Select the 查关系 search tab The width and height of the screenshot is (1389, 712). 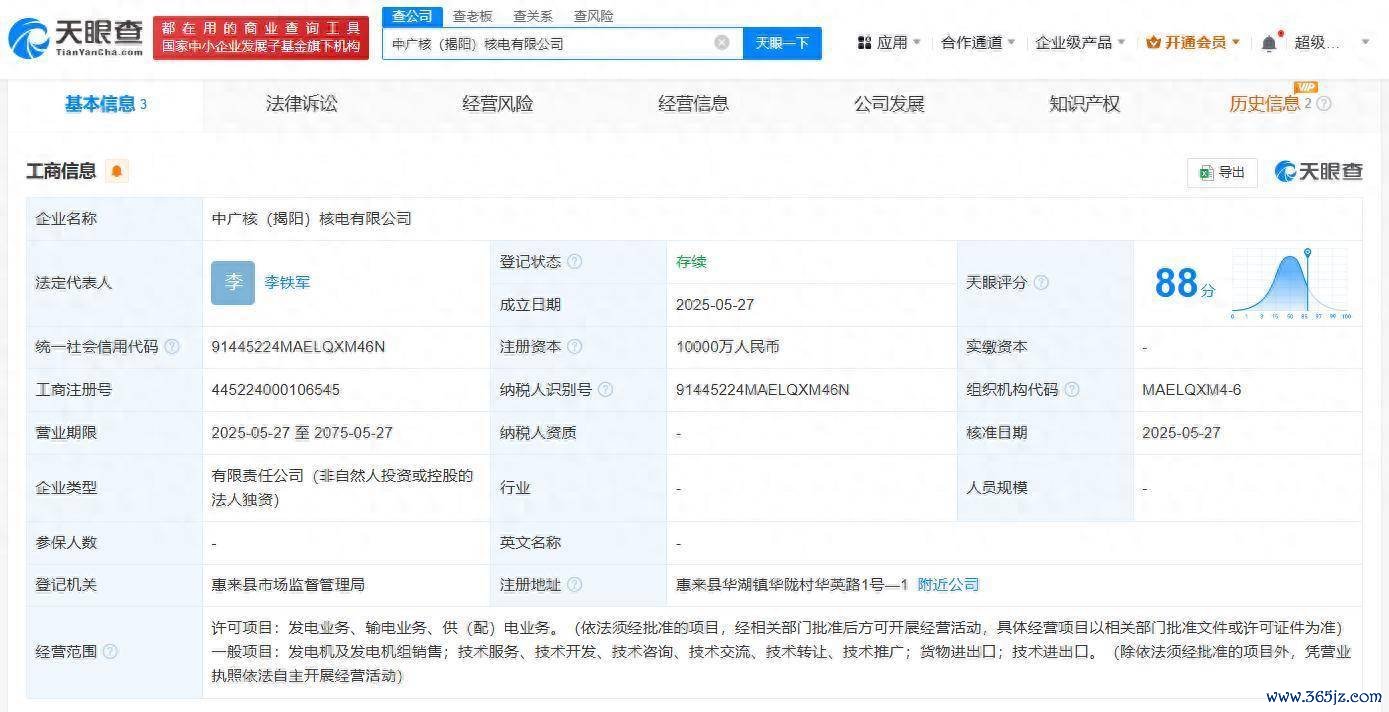click(x=533, y=16)
